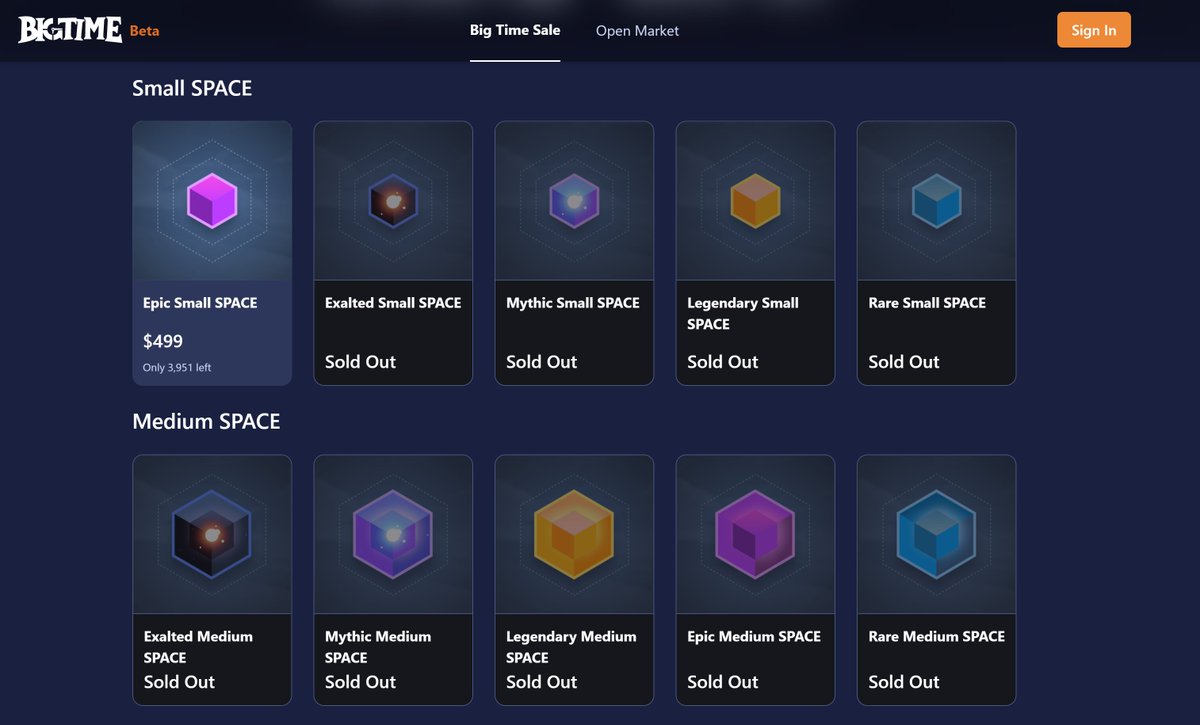Click the Legendary Medium SPACE gold cube icon
The height and width of the screenshot is (725, 1200).
[x=574, y=534]
